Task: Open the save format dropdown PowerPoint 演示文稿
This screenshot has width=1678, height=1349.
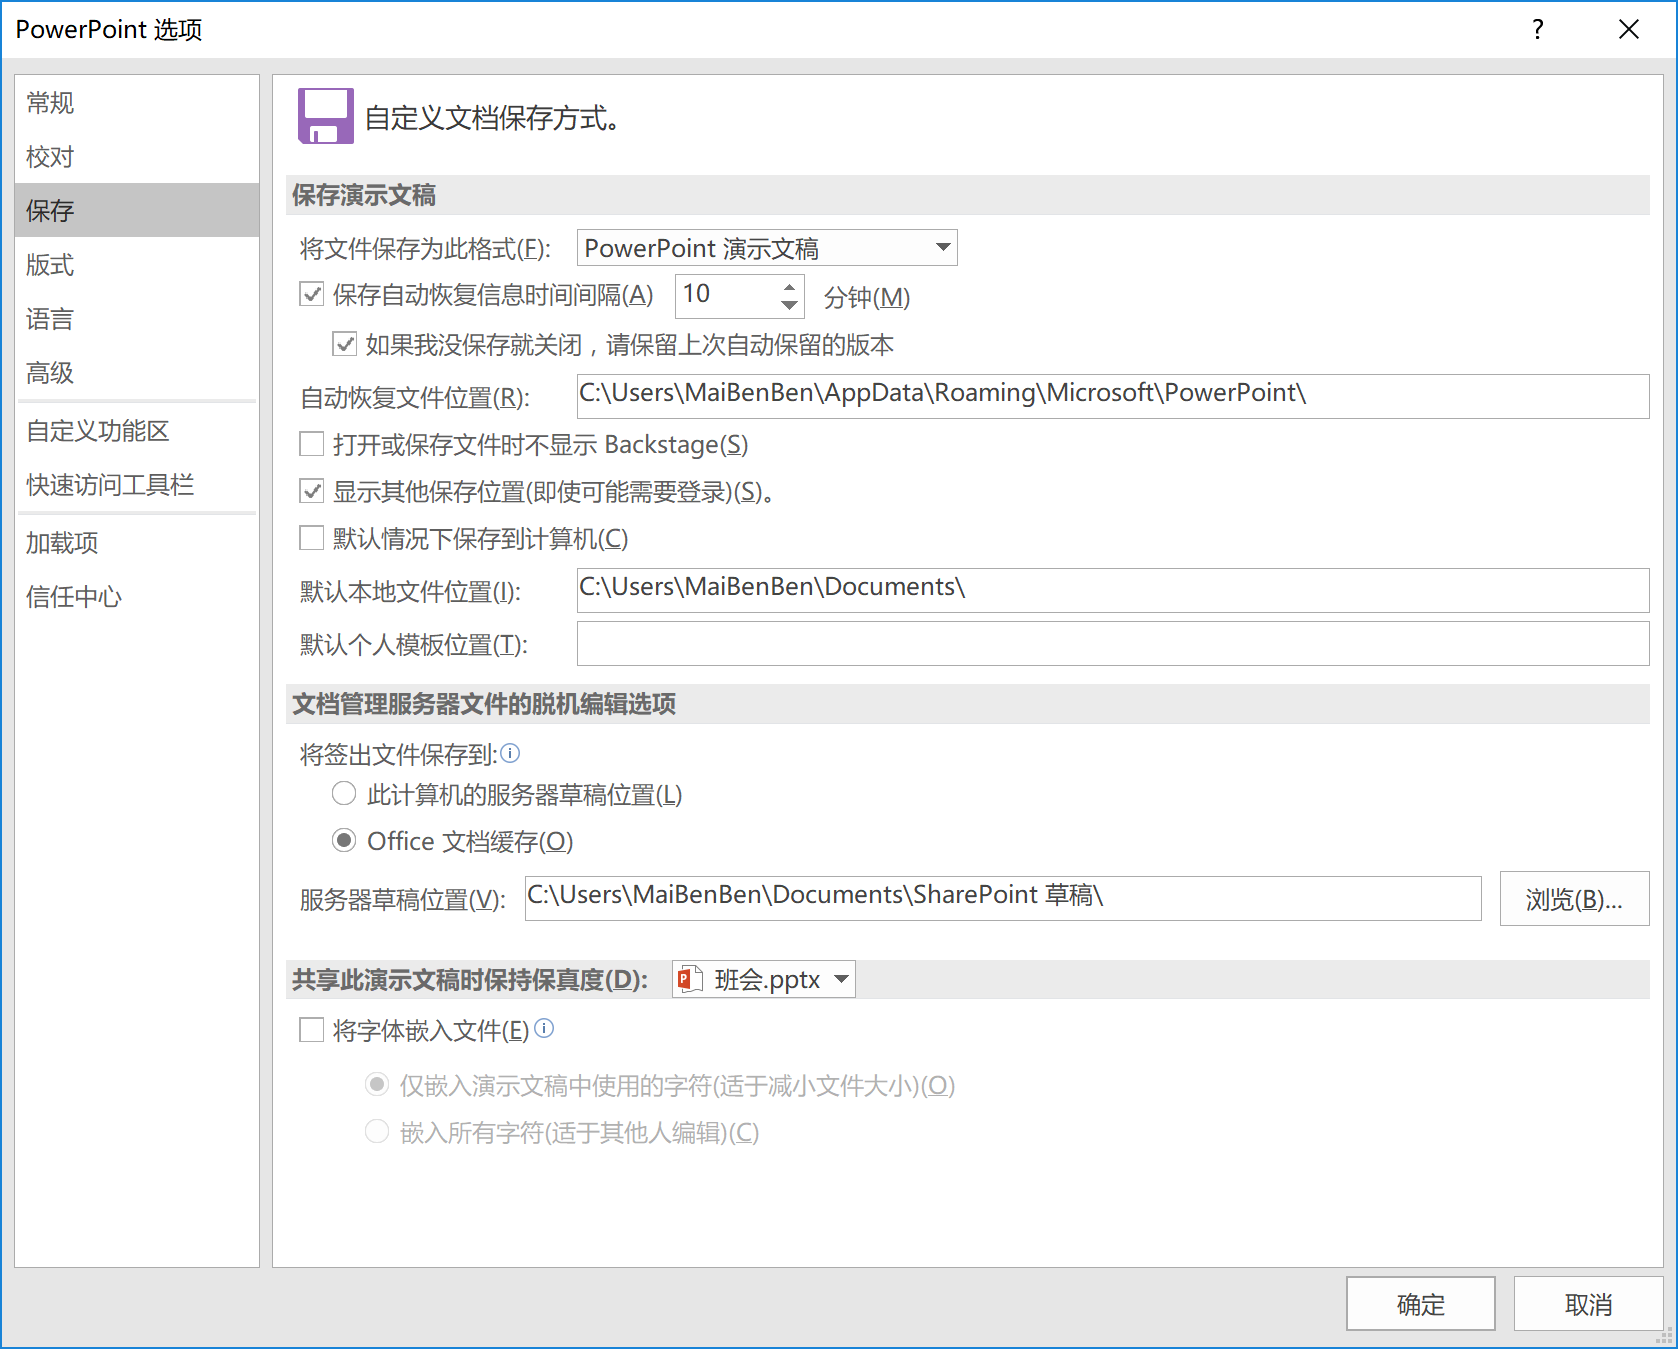Action: [767, 248]
